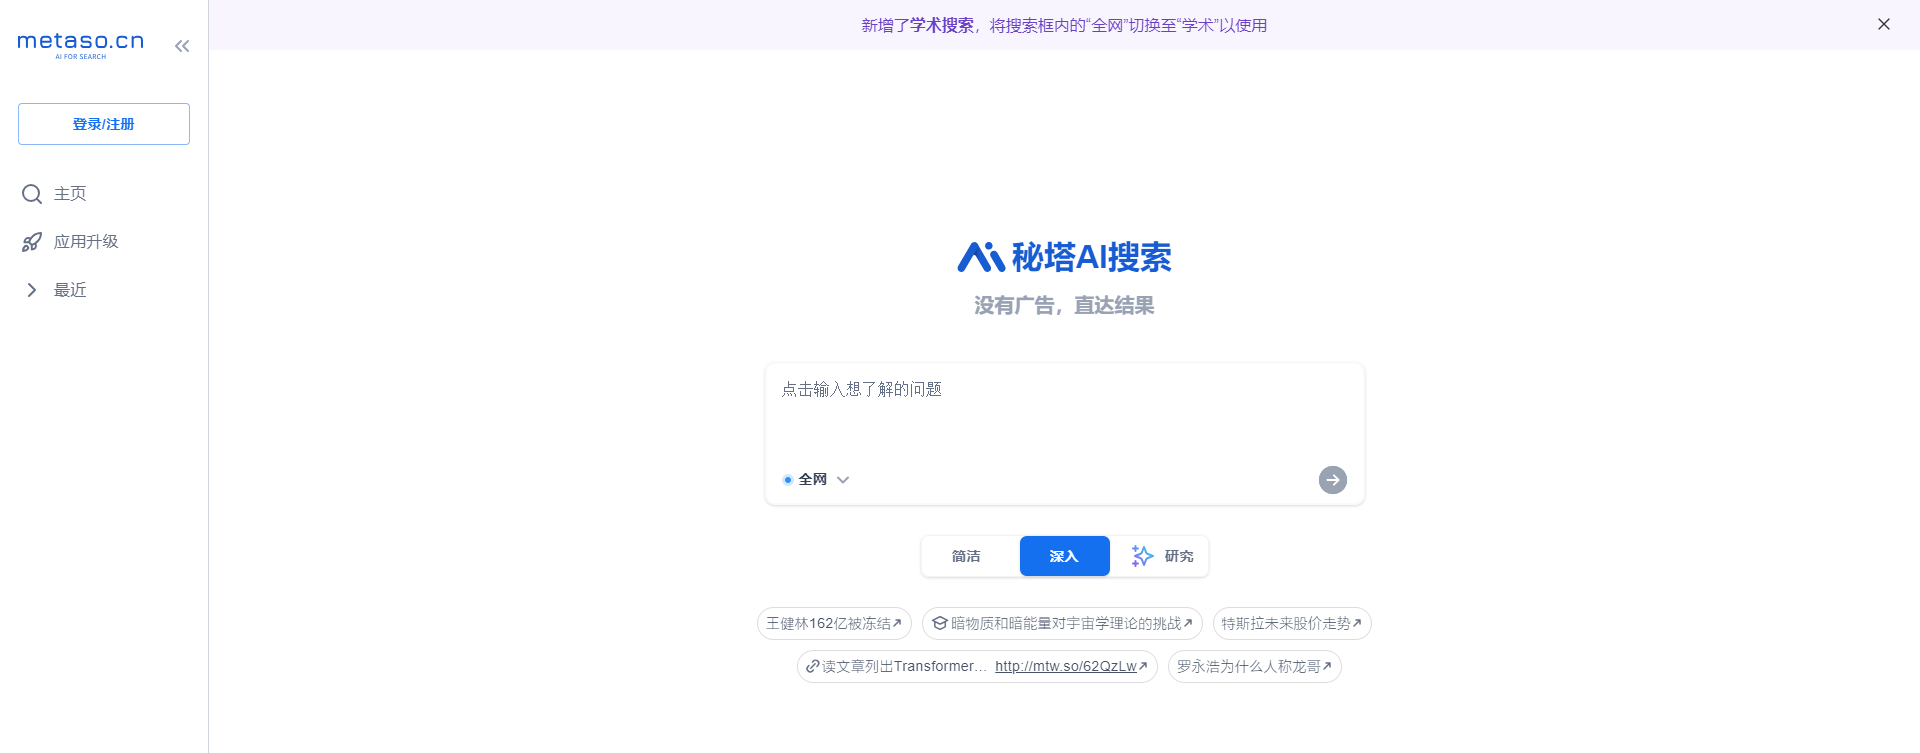Open suggestion 王健林162亿被冻结
This screenshot has width=1920, height=753.
[834, 623]
